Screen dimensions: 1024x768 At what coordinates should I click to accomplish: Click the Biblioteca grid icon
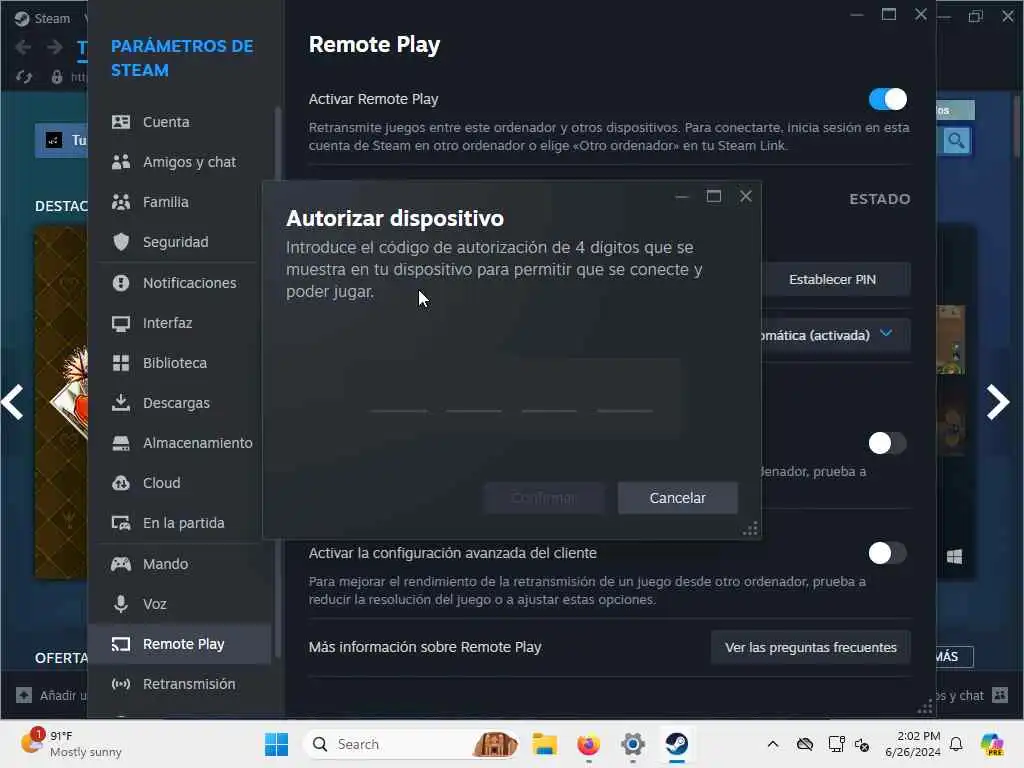(x=121, y=363)
